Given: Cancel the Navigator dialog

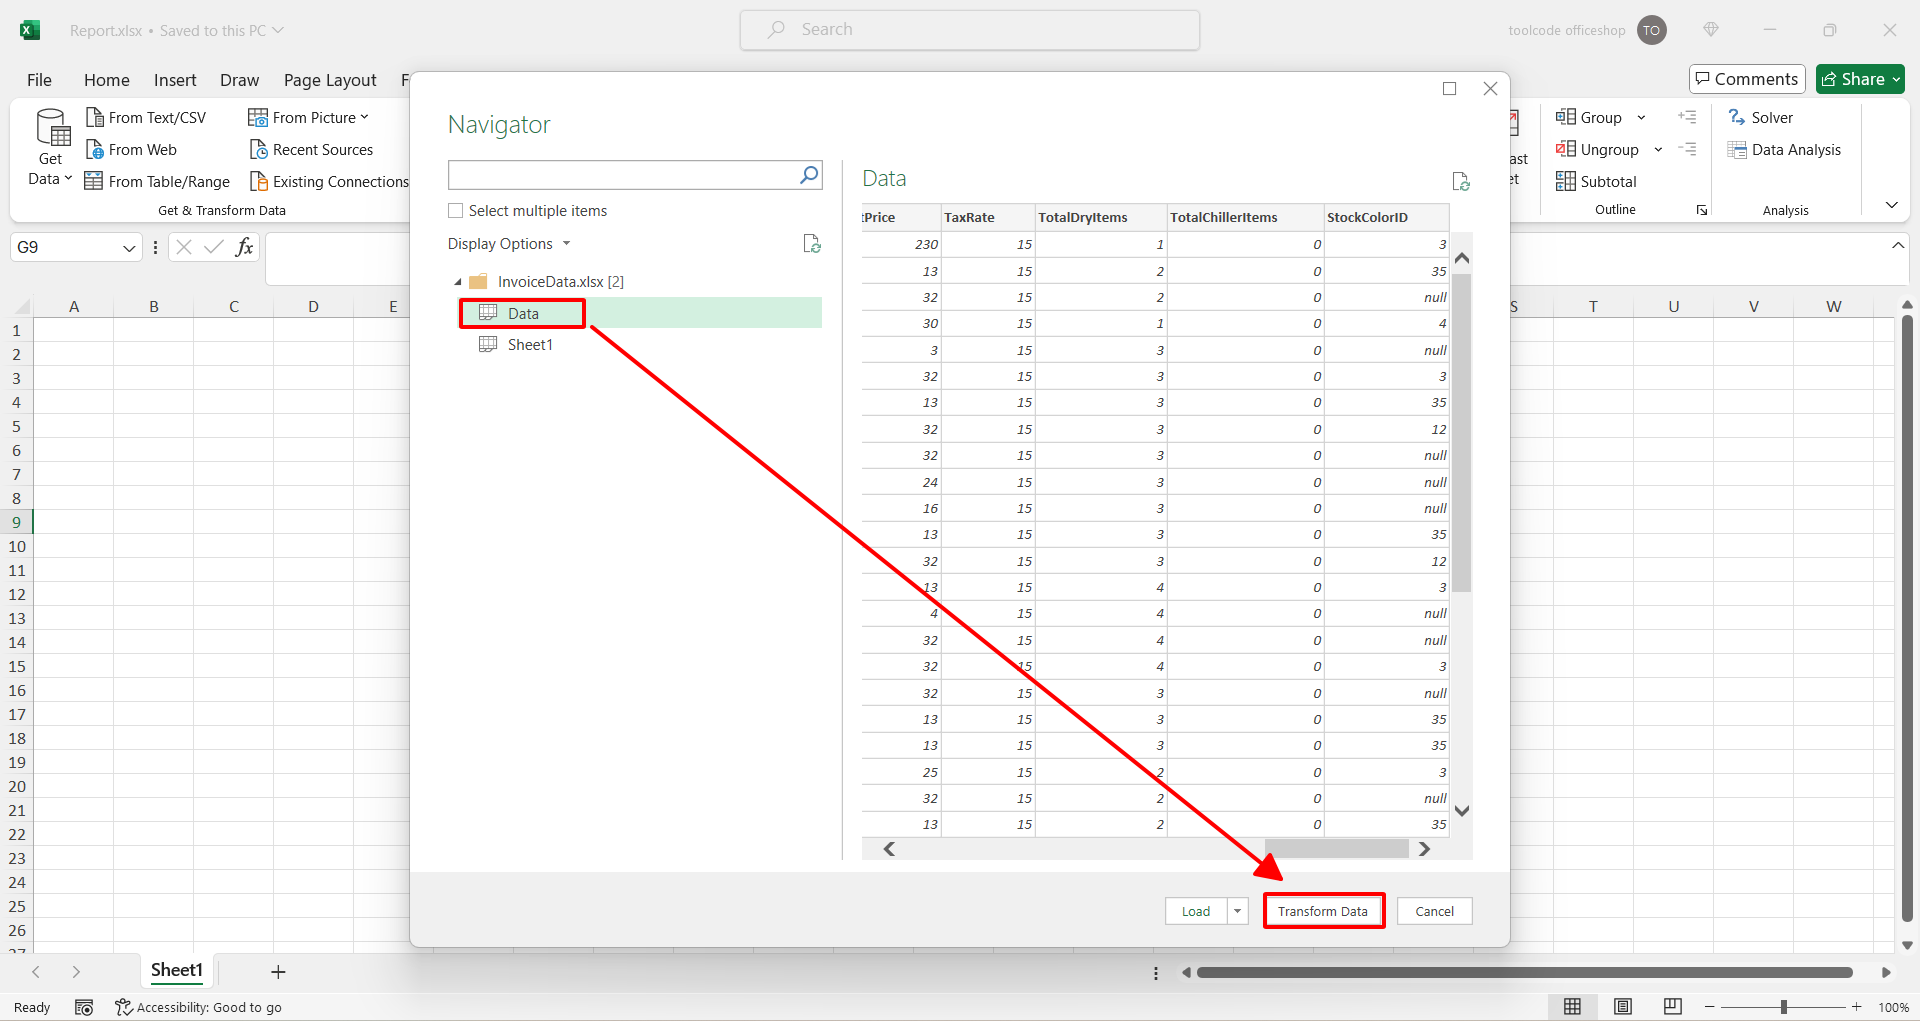Looking at the screenshot, I should (x=1435, y=911).
